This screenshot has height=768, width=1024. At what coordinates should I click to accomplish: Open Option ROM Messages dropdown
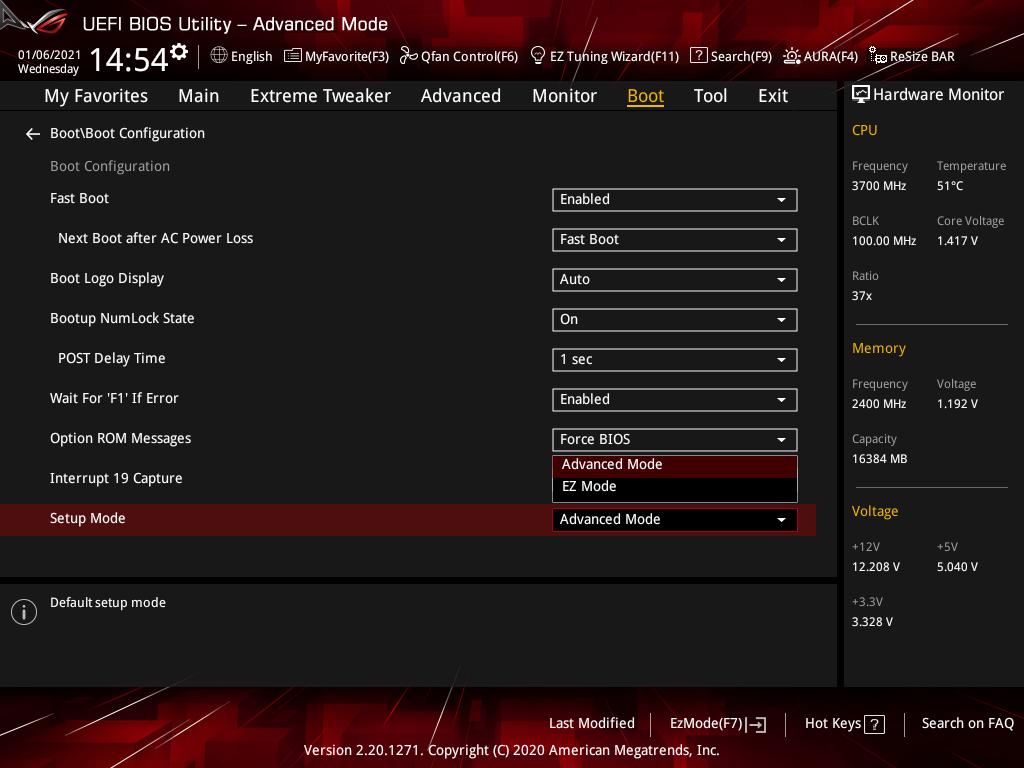pos(675,440)
